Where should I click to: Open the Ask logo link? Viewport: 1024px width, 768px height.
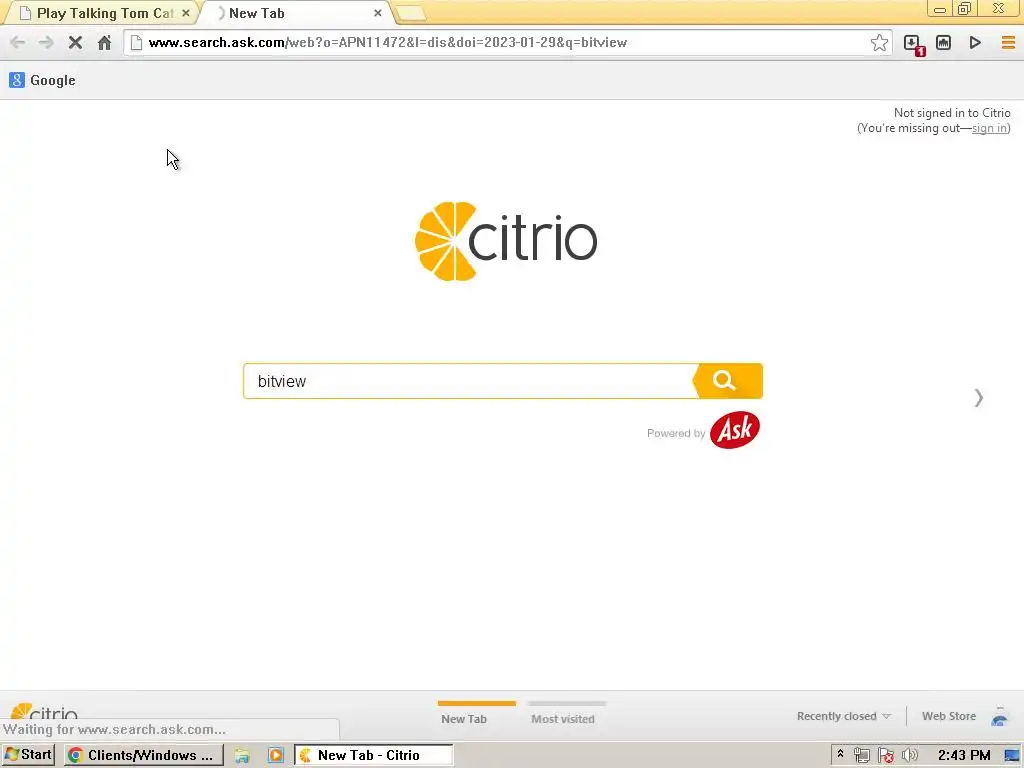coord(735,430)
